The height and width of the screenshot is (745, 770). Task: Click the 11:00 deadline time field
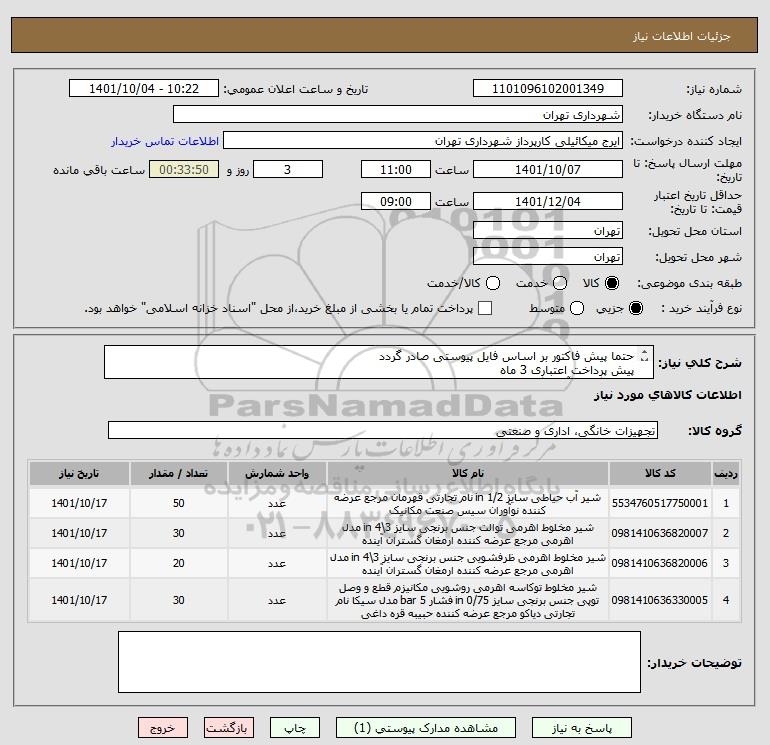tap(396, 169)
